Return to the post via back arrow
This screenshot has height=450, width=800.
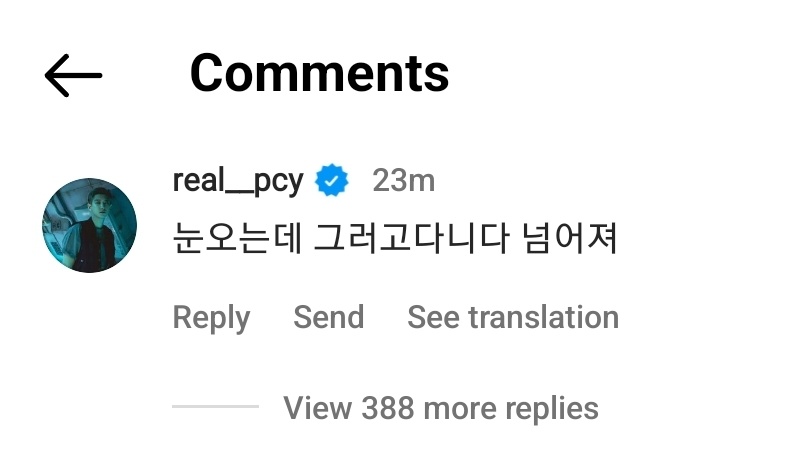73,76
